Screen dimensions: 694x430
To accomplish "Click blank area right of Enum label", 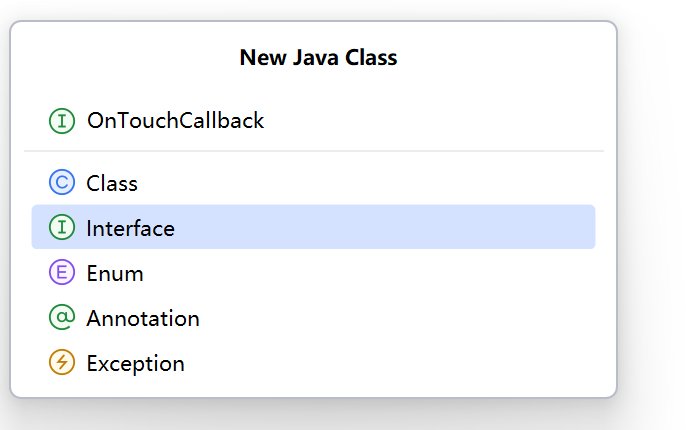I will (x=370, y=273).
